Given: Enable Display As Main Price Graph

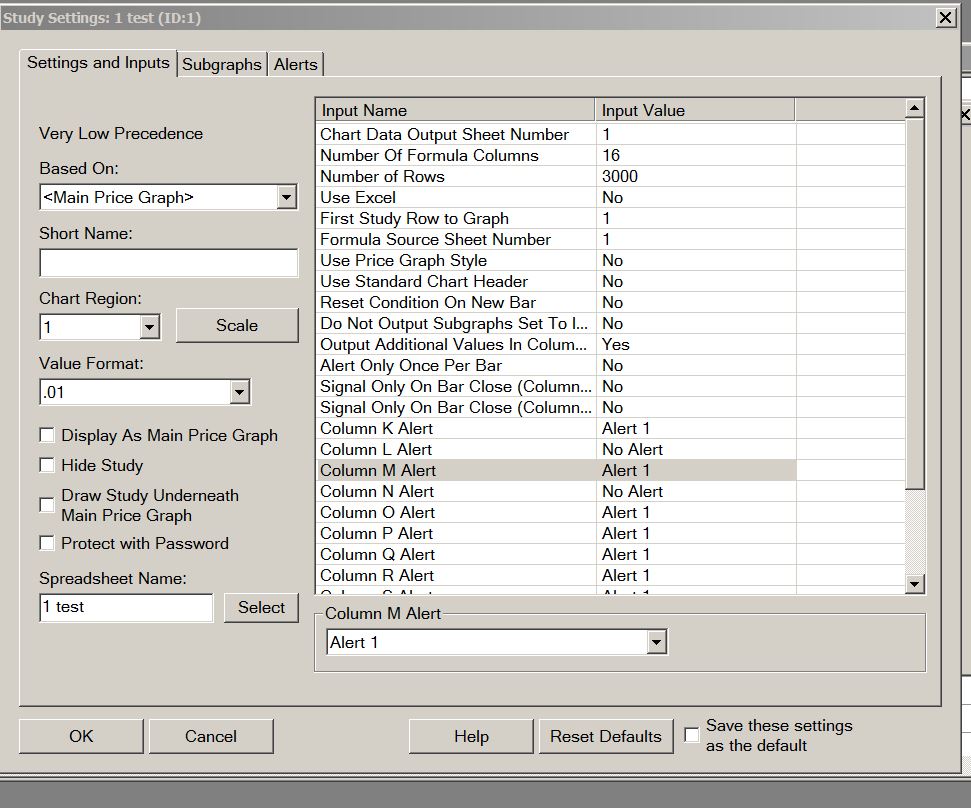Looking at the screenshot, I should [x=47, y=435].
